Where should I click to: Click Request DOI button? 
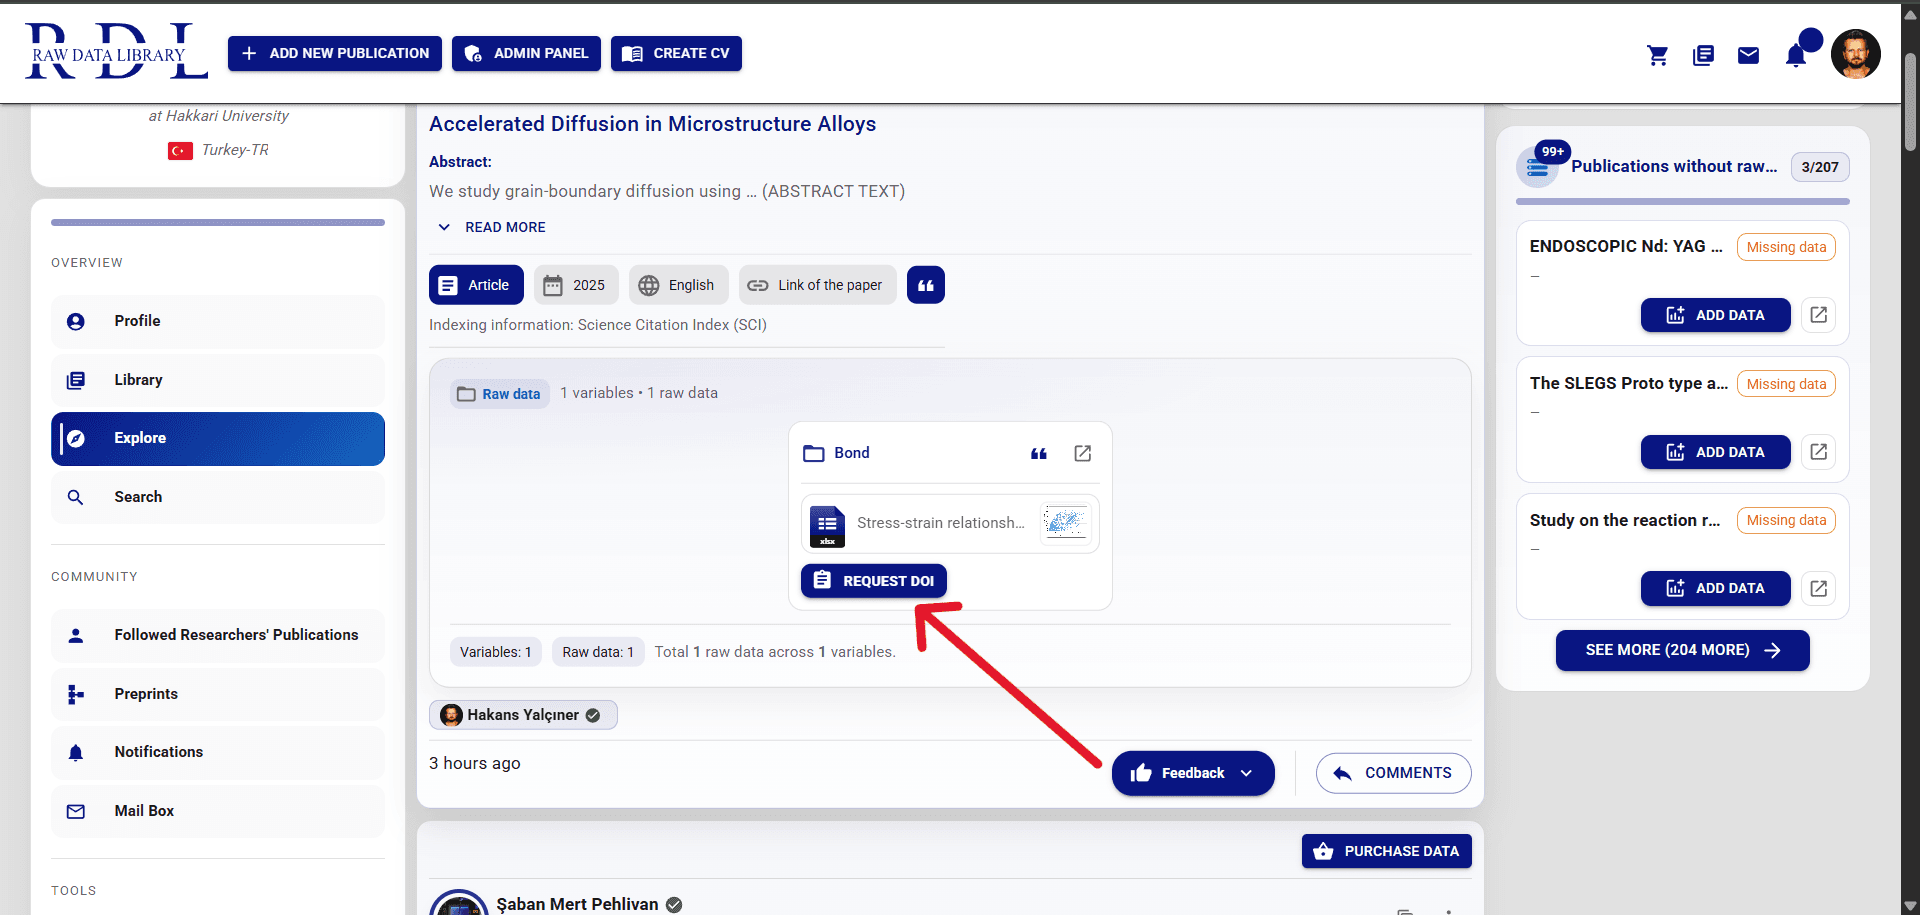coord(874,581)
